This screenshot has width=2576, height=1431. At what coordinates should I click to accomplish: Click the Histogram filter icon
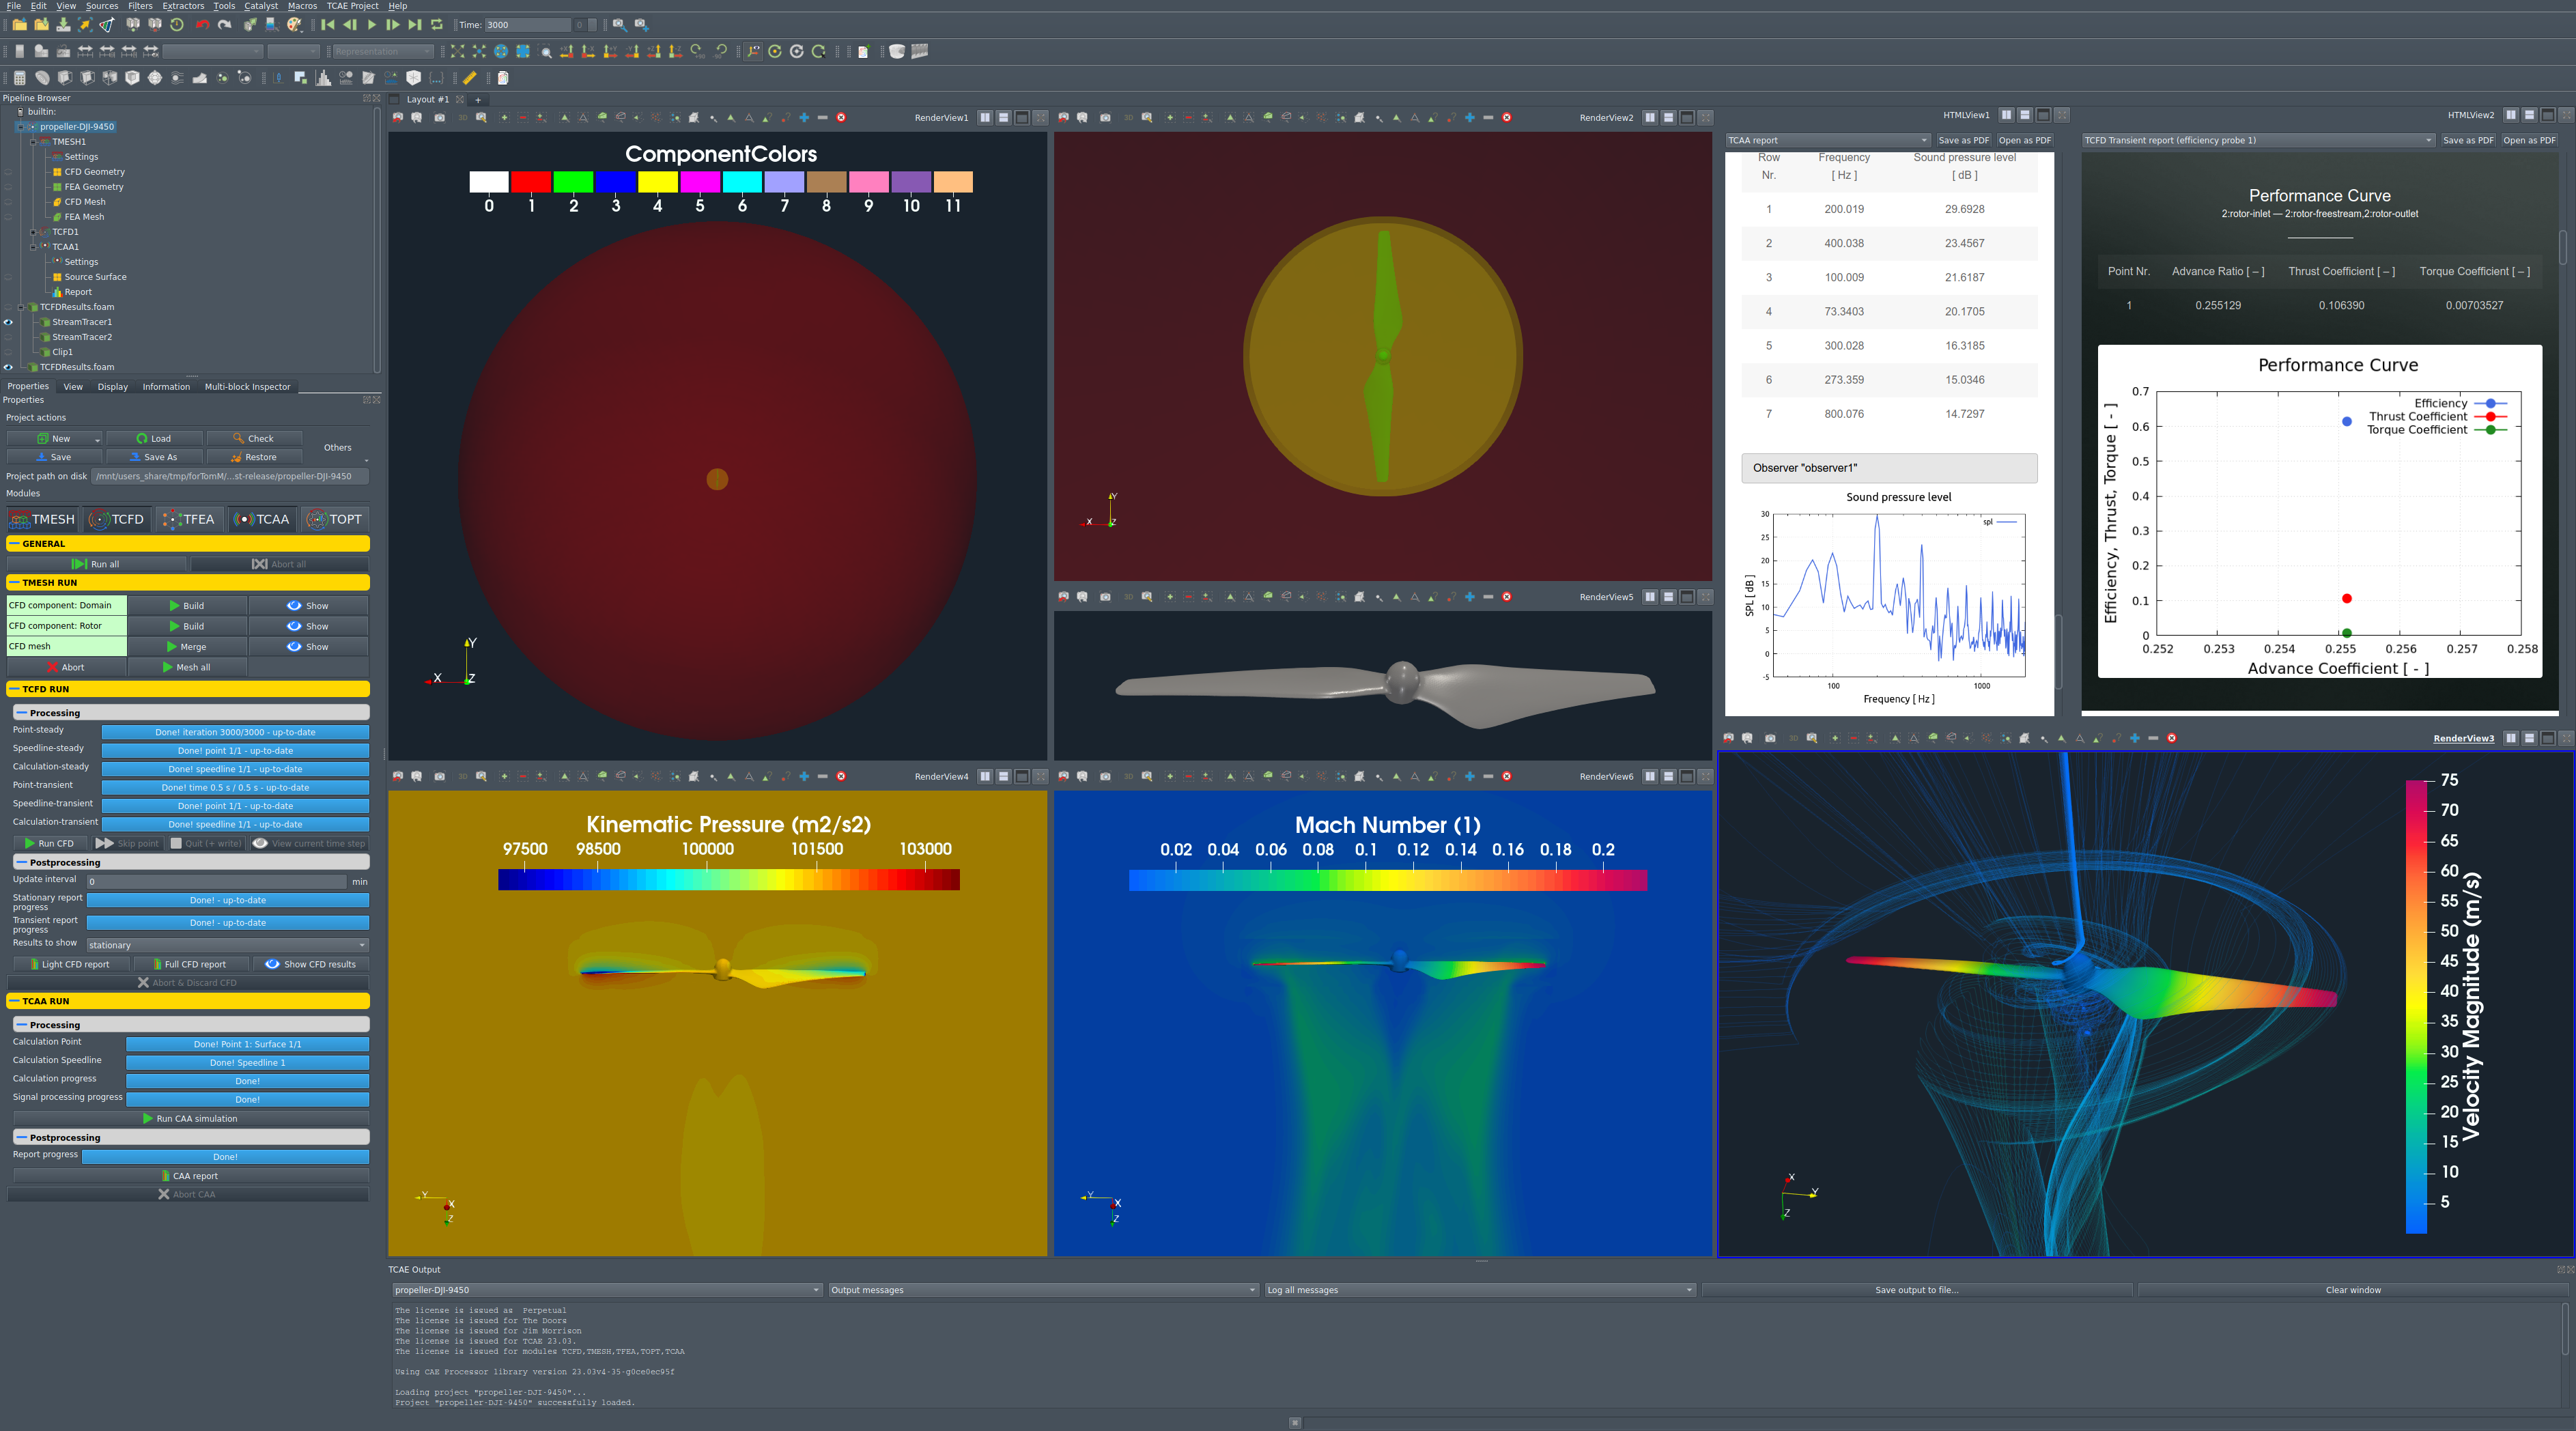[323, 78]
